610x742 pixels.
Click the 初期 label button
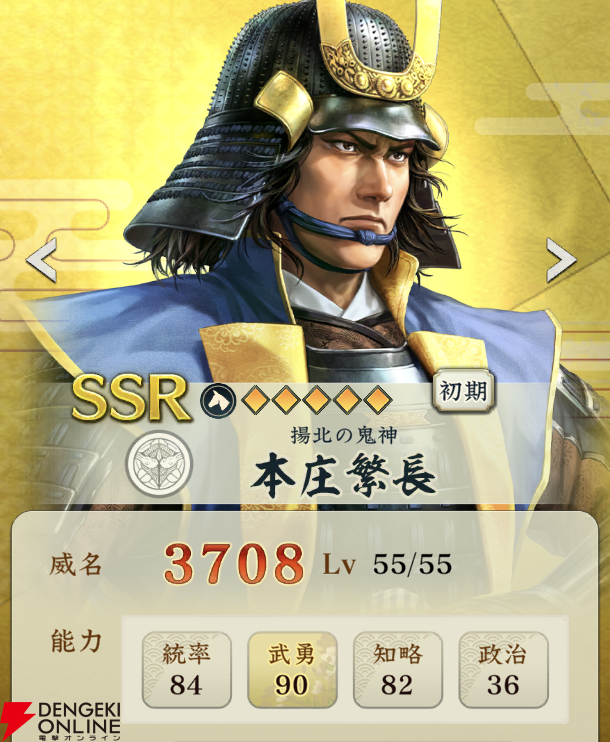coord(464,391)
